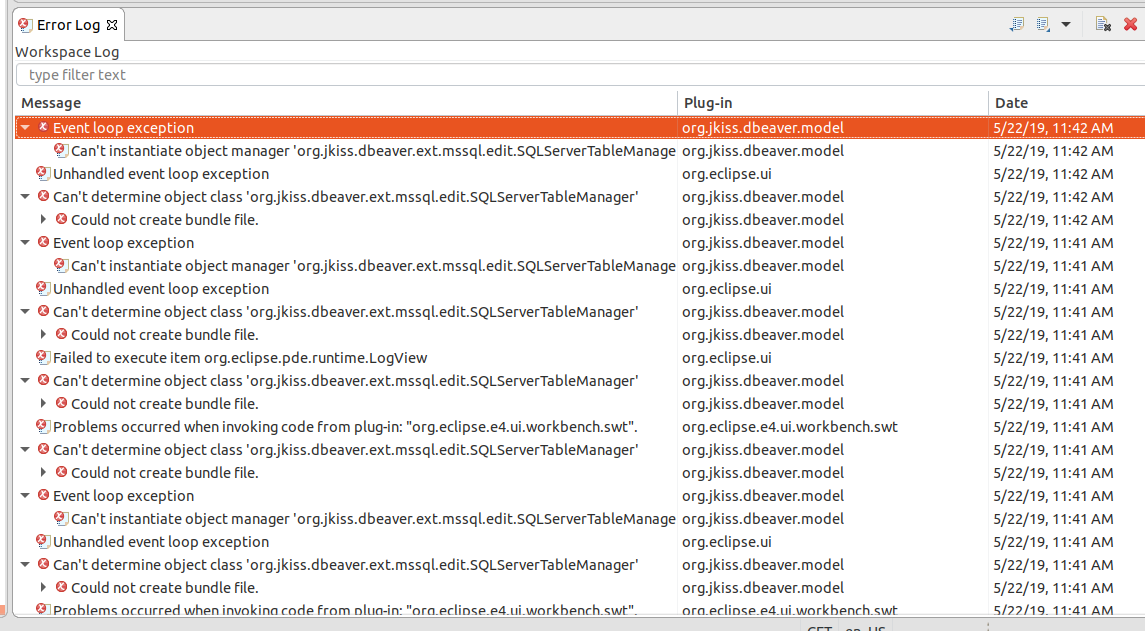
Task: Click the error icon of 'Failed to execute item' row
Action: 43,357
